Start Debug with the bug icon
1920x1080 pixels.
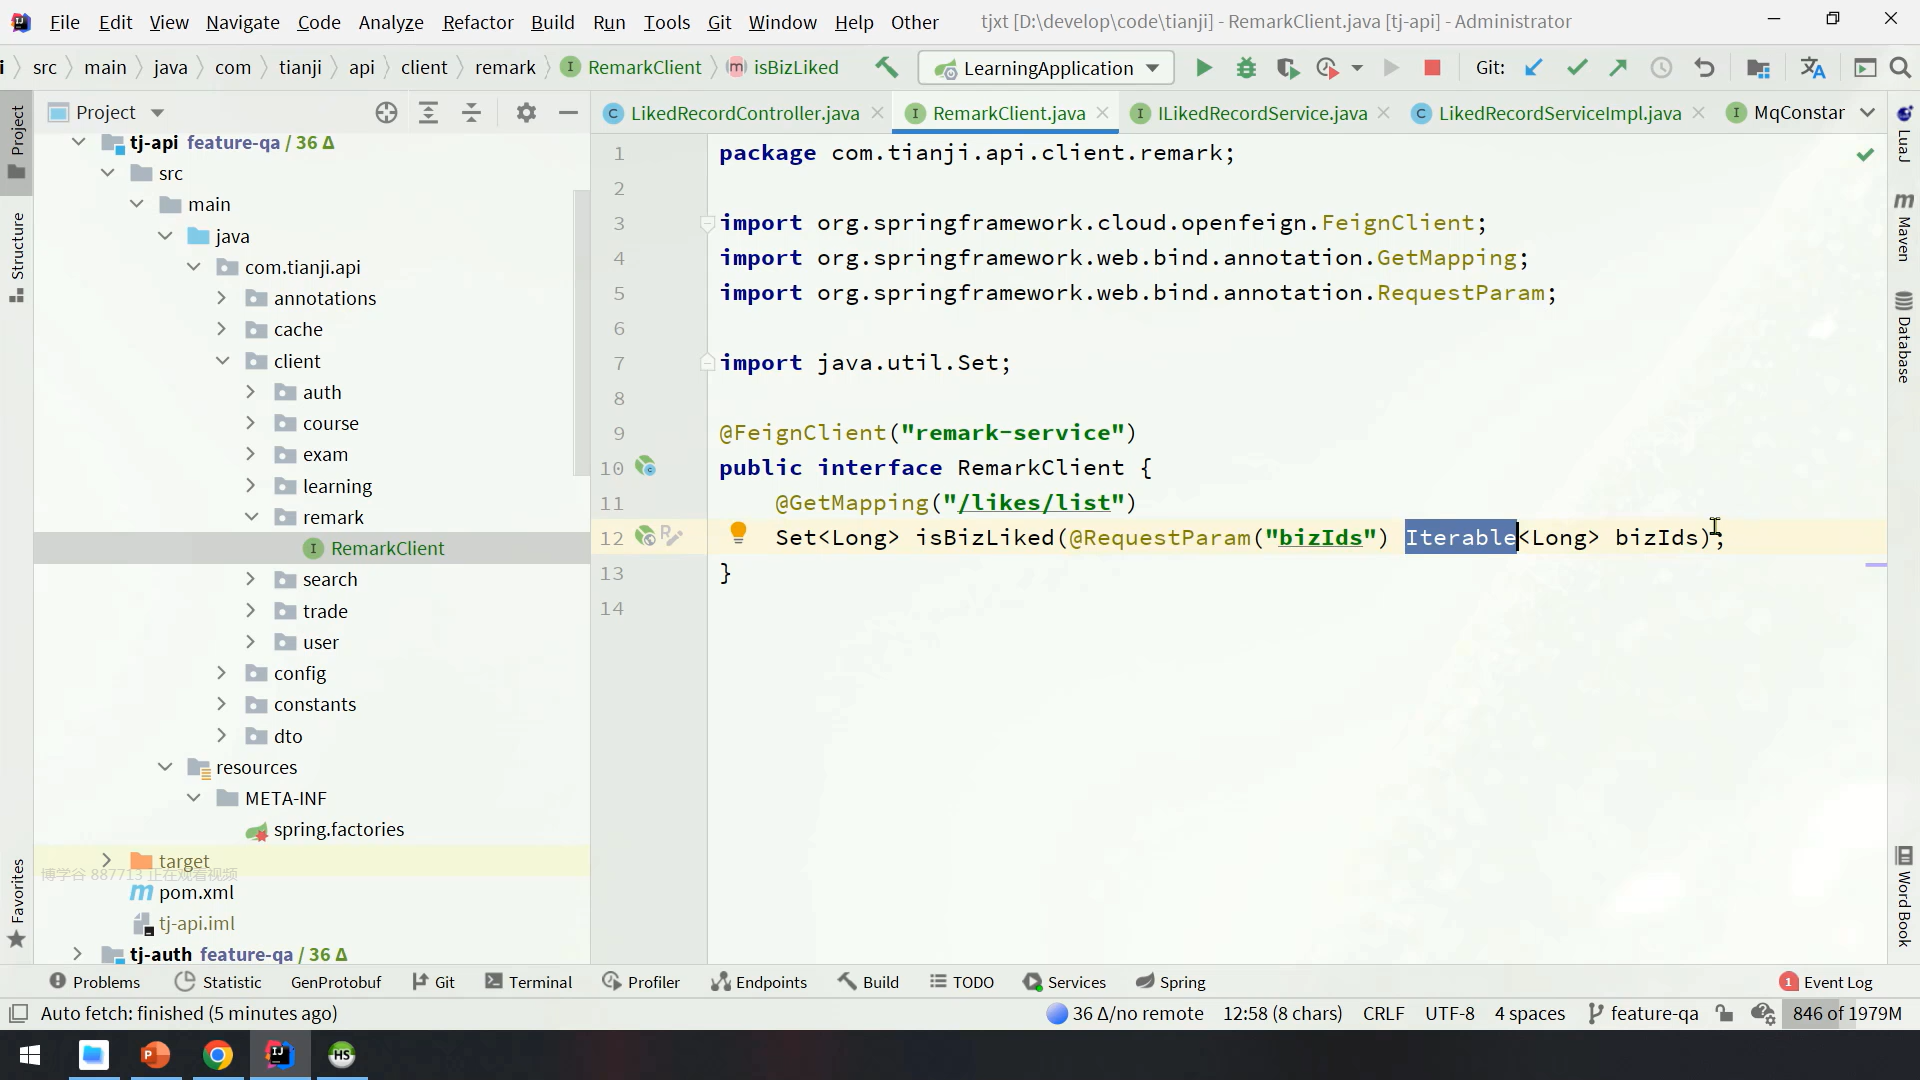(x=1246, y=68)
